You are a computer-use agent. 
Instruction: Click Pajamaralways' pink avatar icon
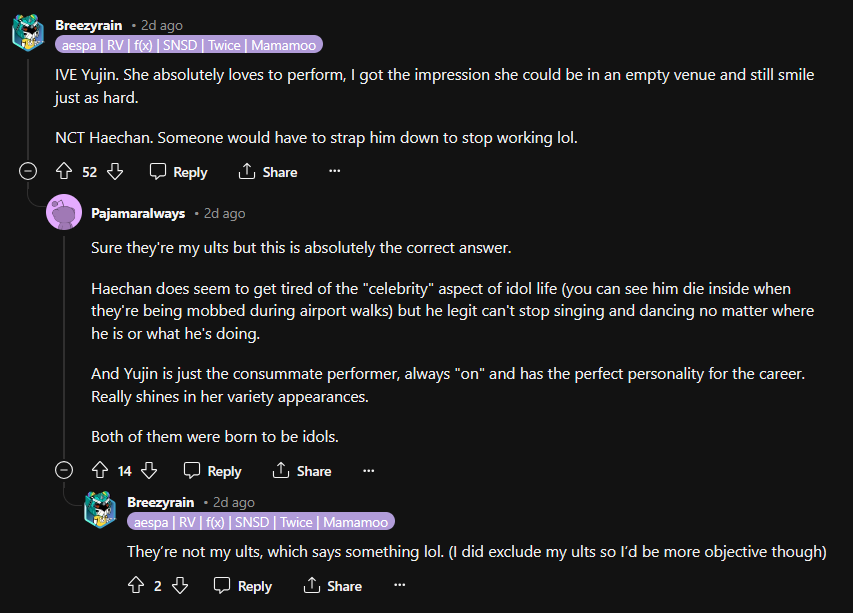pyautogui.click(x=64, y=212)
